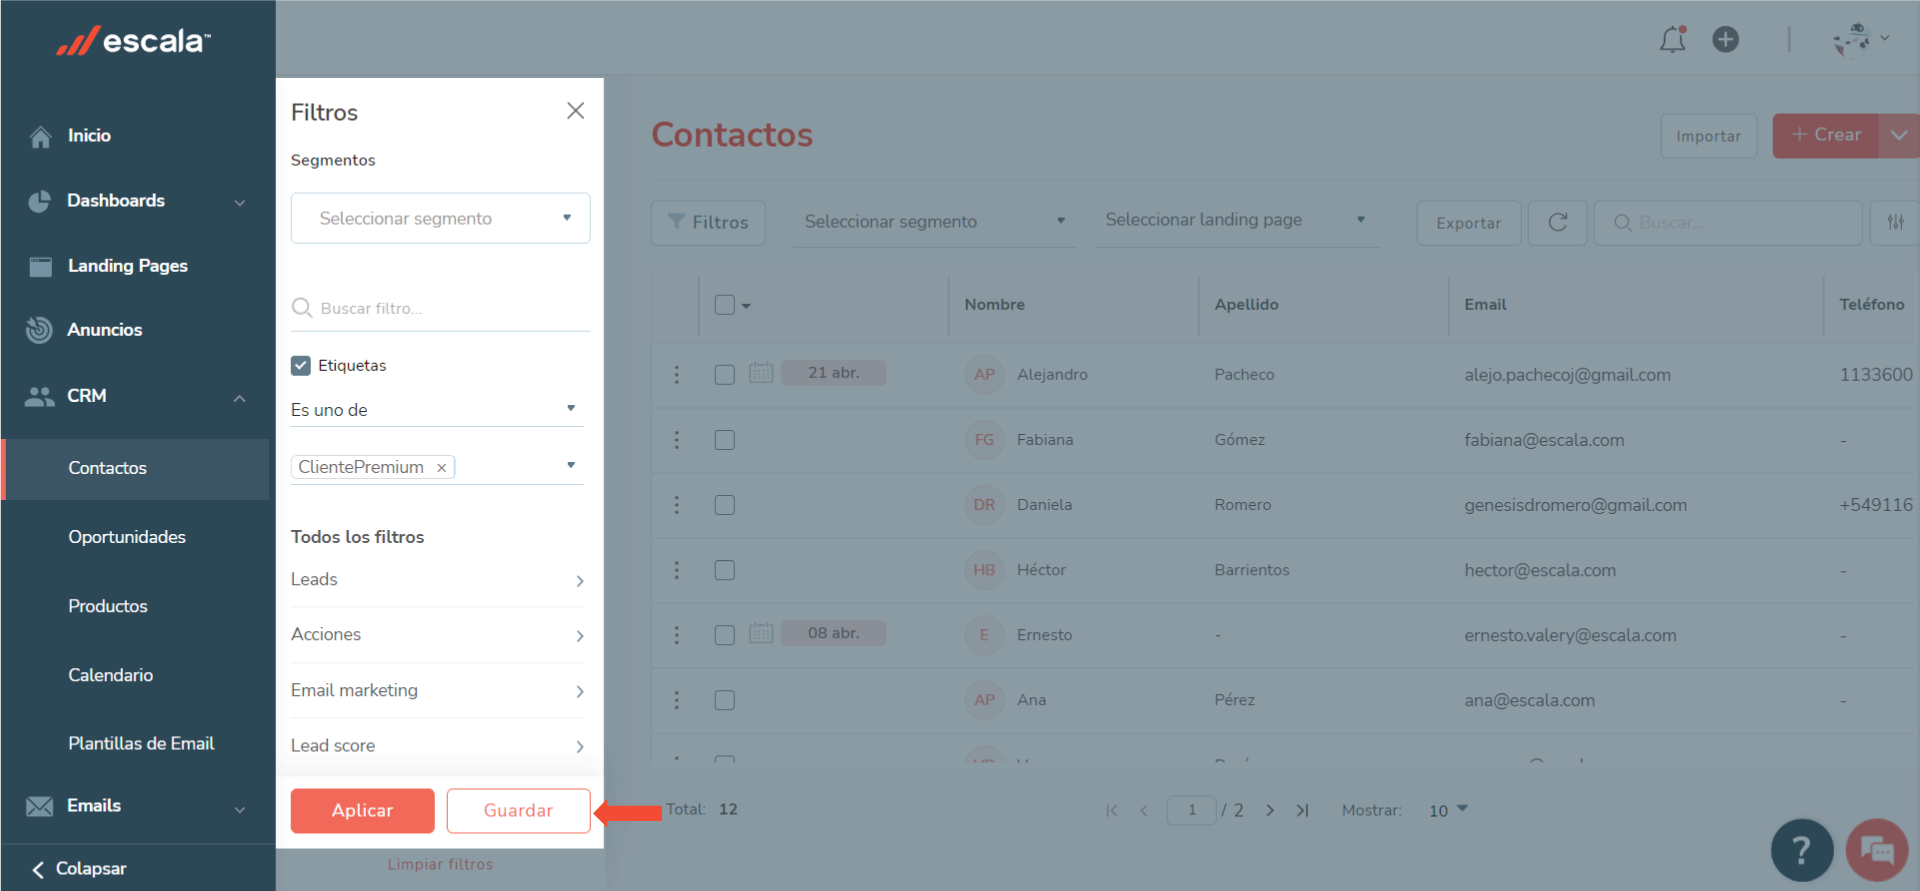The height and width of the screenshot is (891, 1920).
Task: Click Limpiar filtros link
Action: pos(440,864)
